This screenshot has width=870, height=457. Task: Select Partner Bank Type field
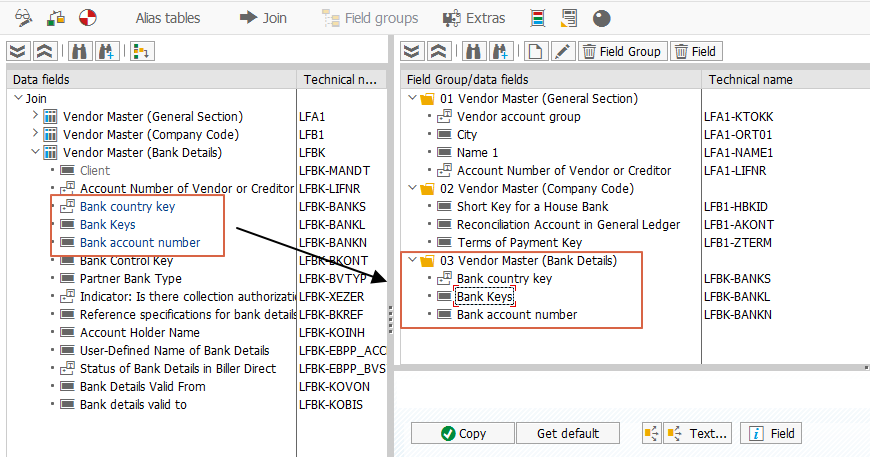(130, 278)
